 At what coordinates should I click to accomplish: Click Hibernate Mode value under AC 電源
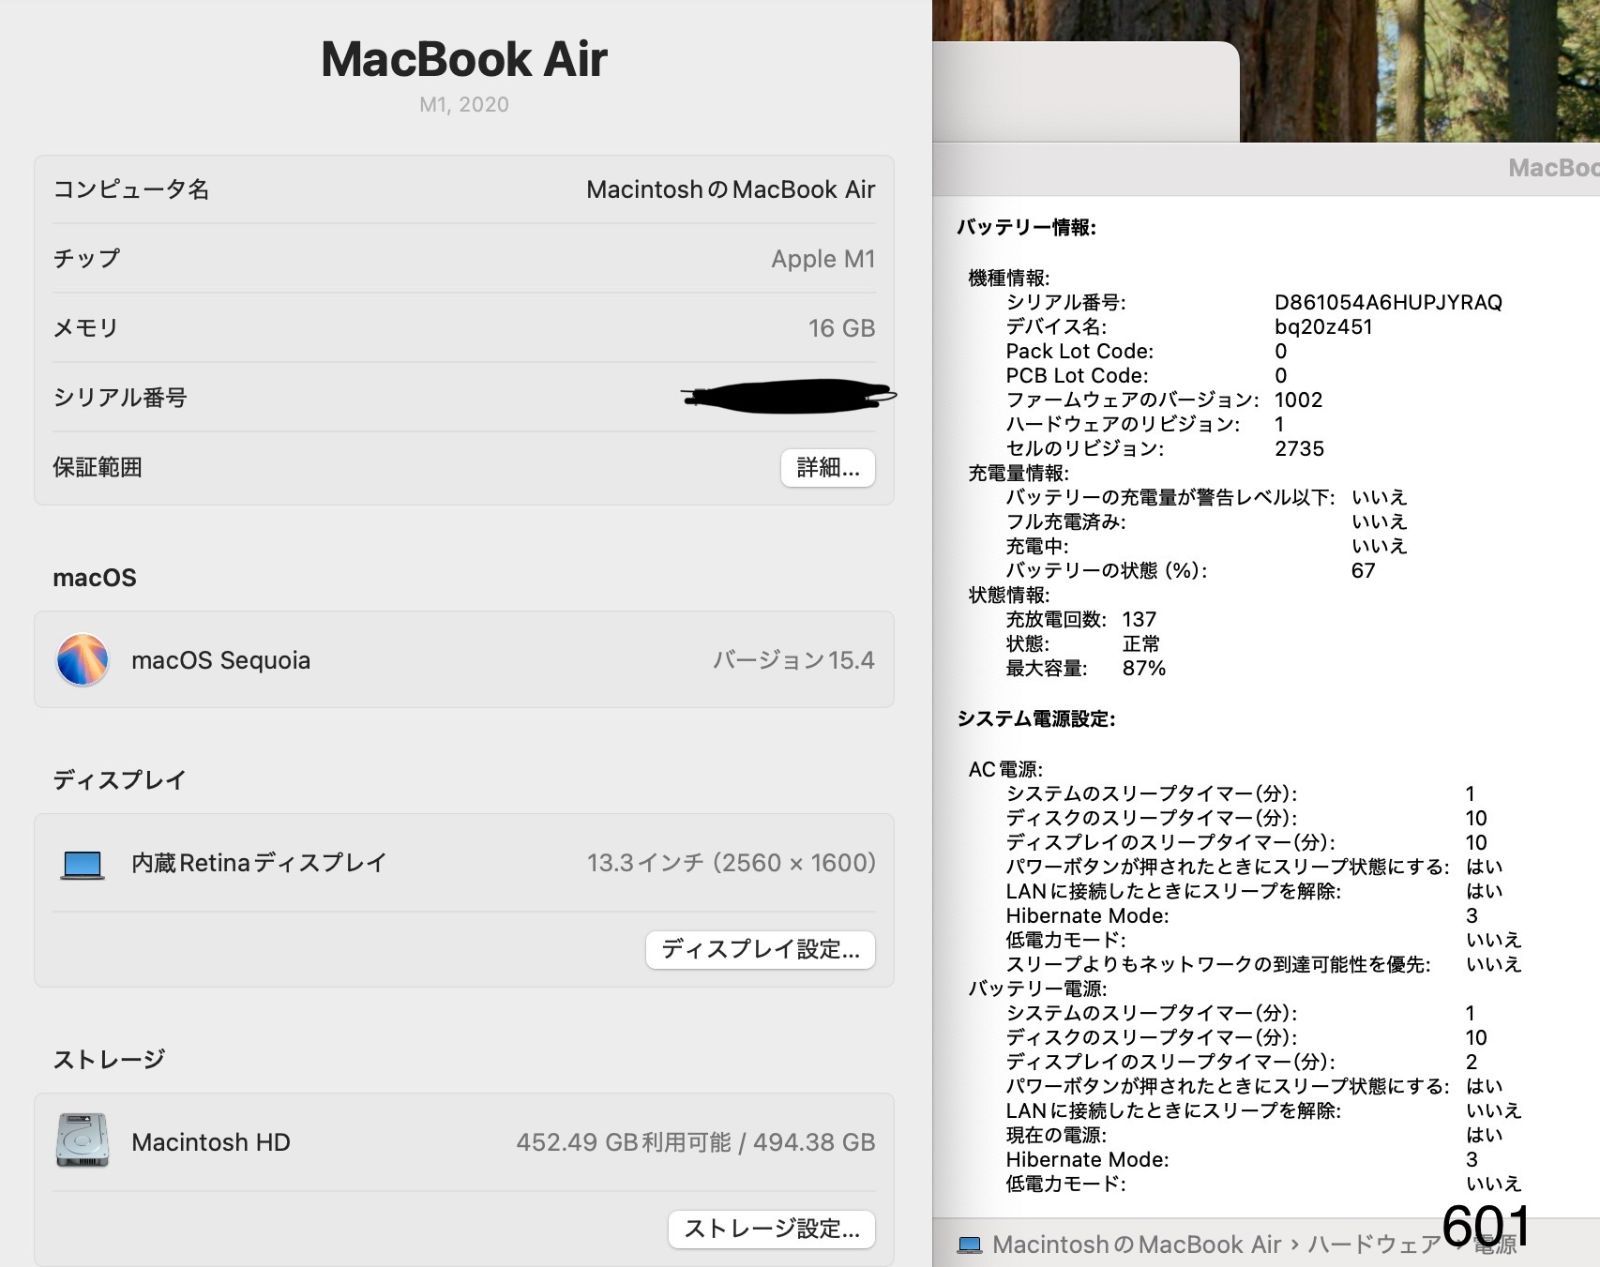(x=1470, y=915)
